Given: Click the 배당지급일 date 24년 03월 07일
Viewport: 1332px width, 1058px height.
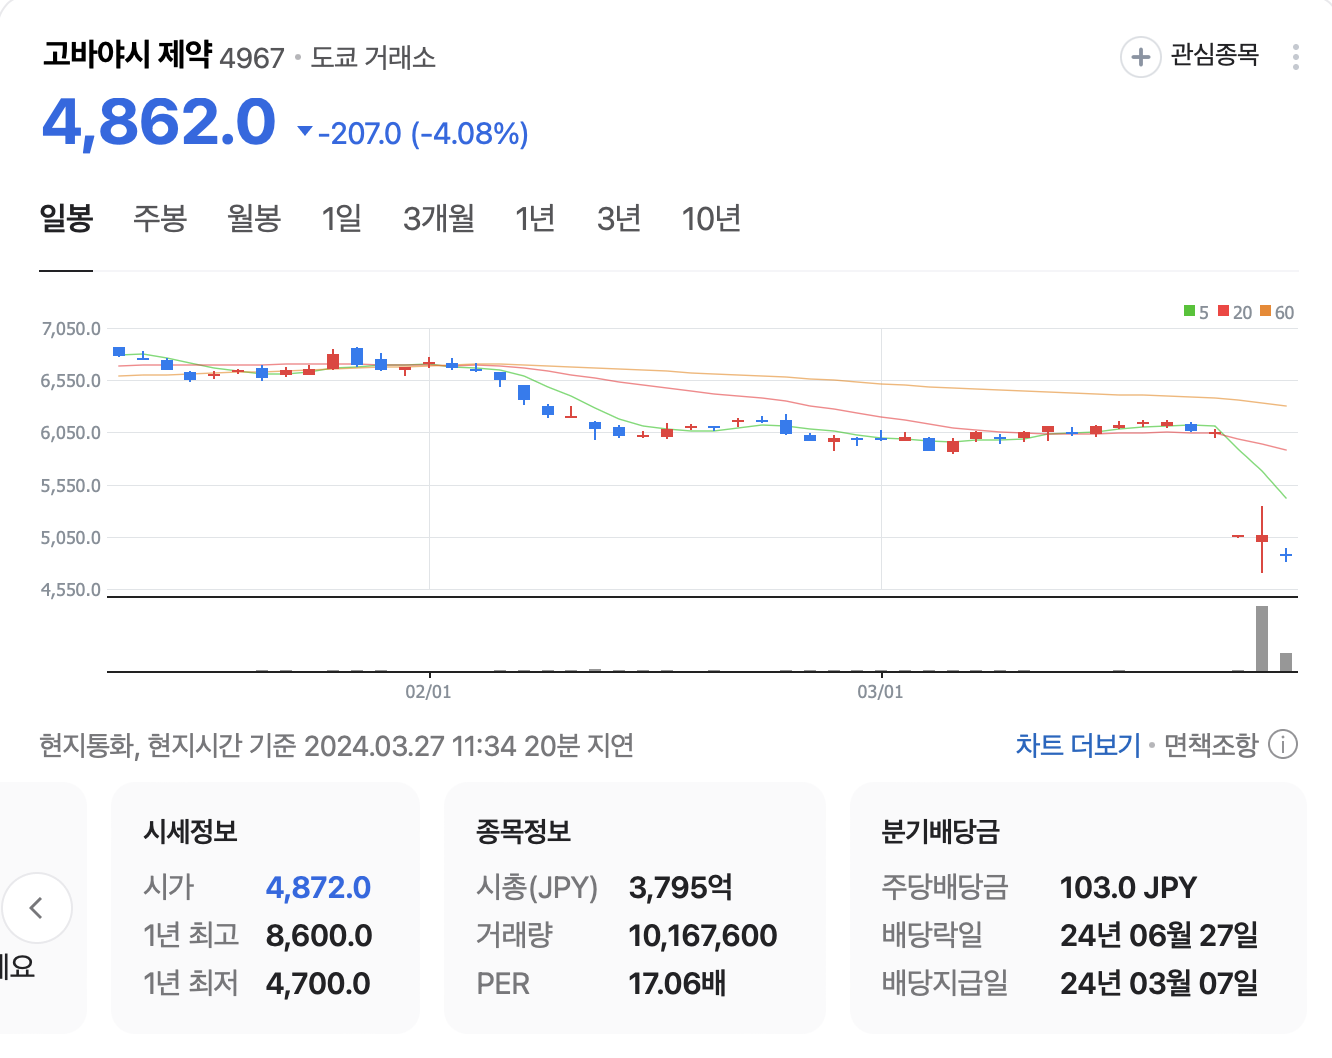Looking at the screenshot, I should 1159,983.
